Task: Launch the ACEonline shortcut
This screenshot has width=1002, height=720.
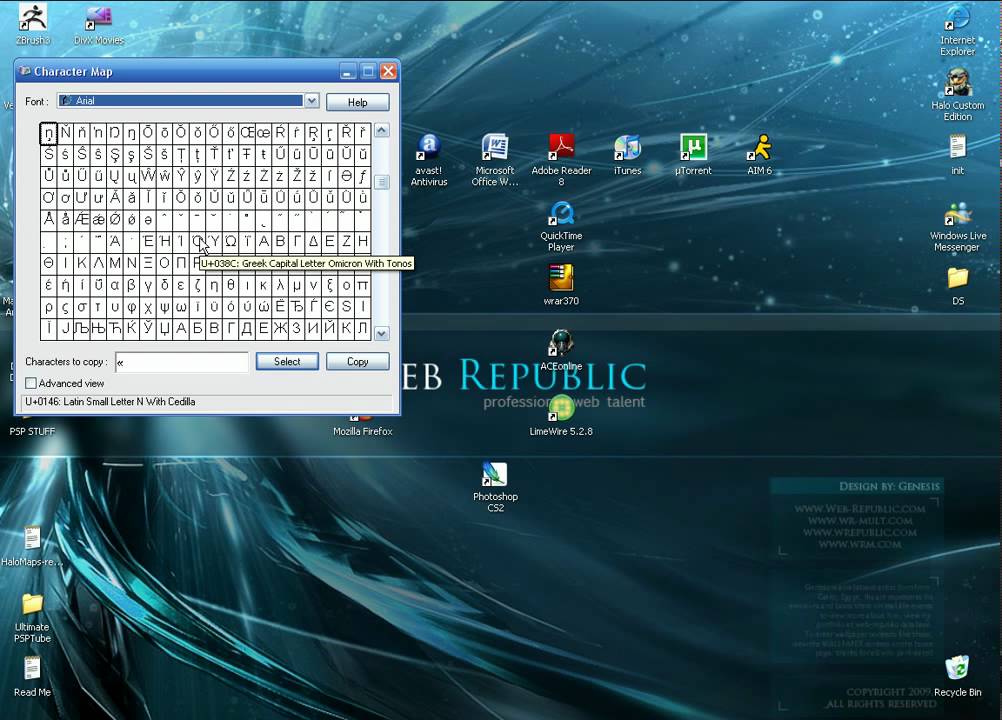Action: (x=561, y=350)
